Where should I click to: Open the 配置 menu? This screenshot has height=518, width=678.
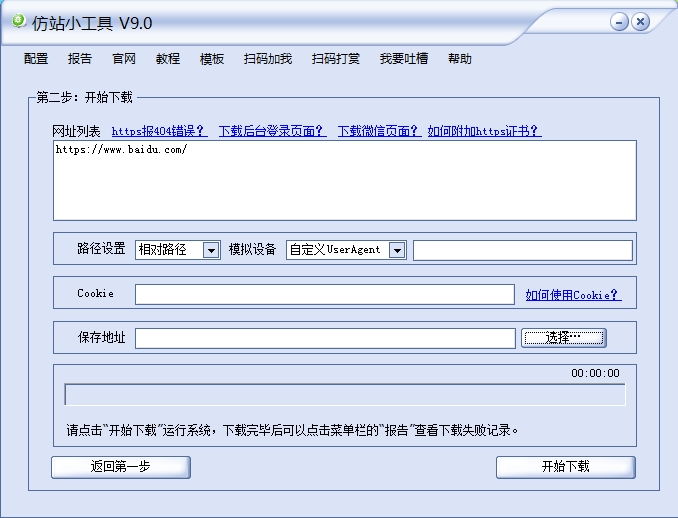click(x=36, y=59)
